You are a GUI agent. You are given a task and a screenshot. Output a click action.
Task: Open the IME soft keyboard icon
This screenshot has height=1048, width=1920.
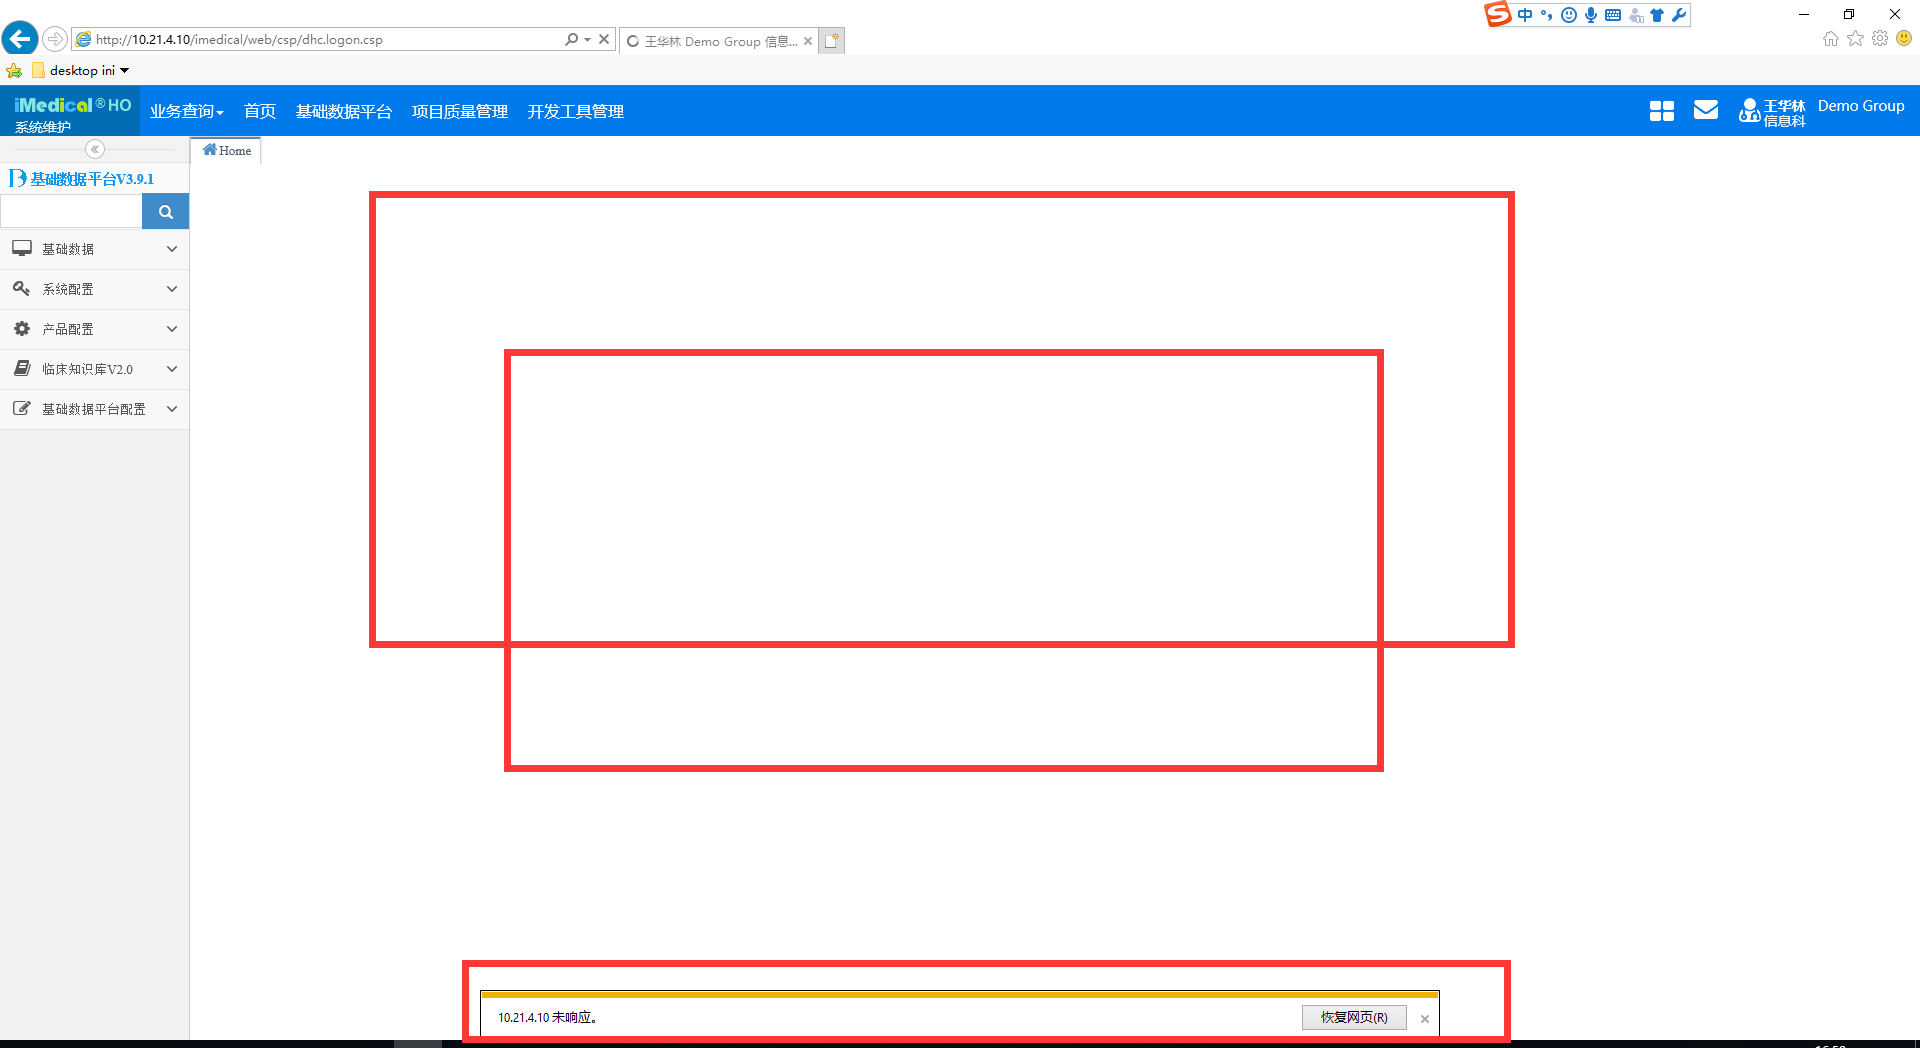pyautogui.click(x=1613, y=14)
